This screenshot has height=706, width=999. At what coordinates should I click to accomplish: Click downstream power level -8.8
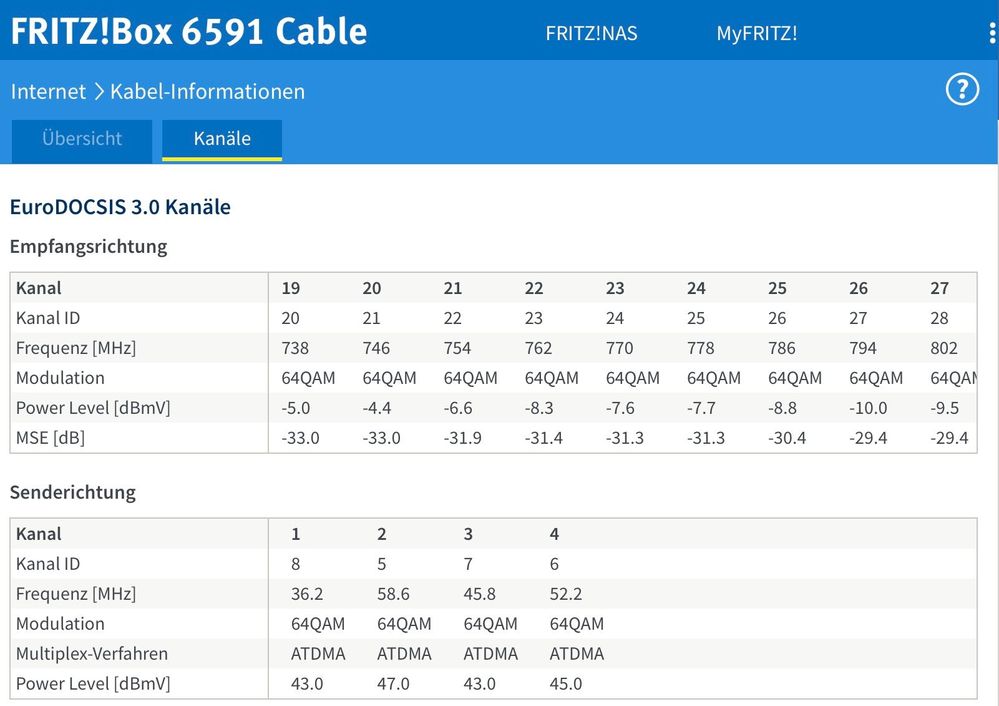pos(782,408)
